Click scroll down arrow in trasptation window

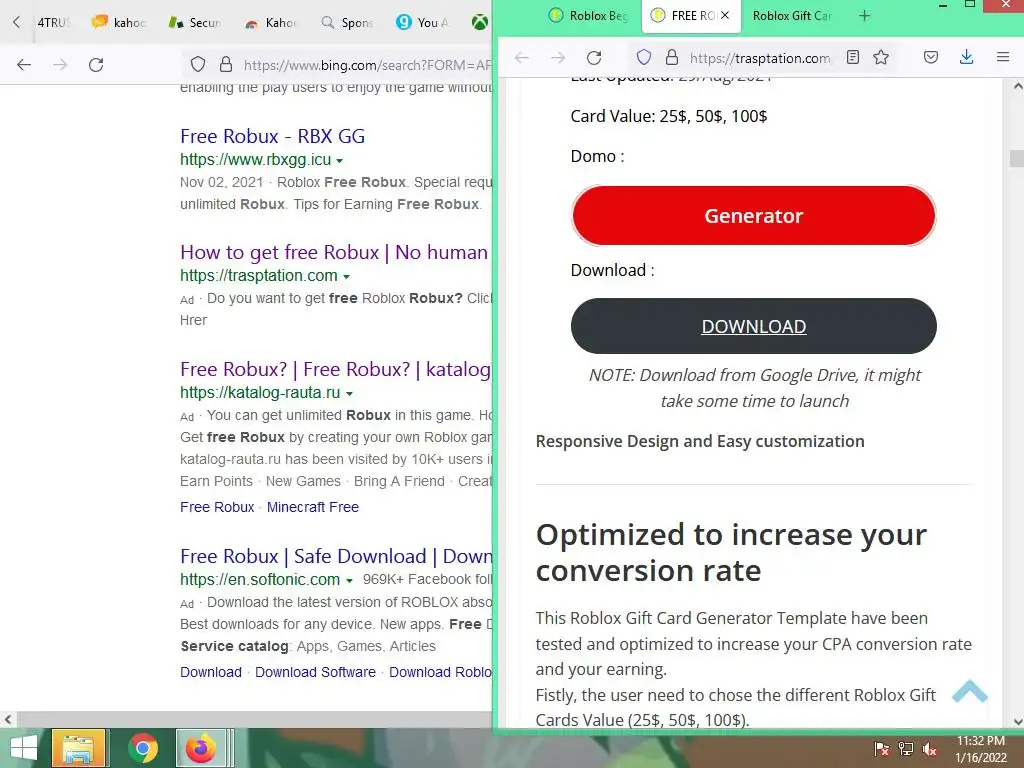tap(1017, 722)
